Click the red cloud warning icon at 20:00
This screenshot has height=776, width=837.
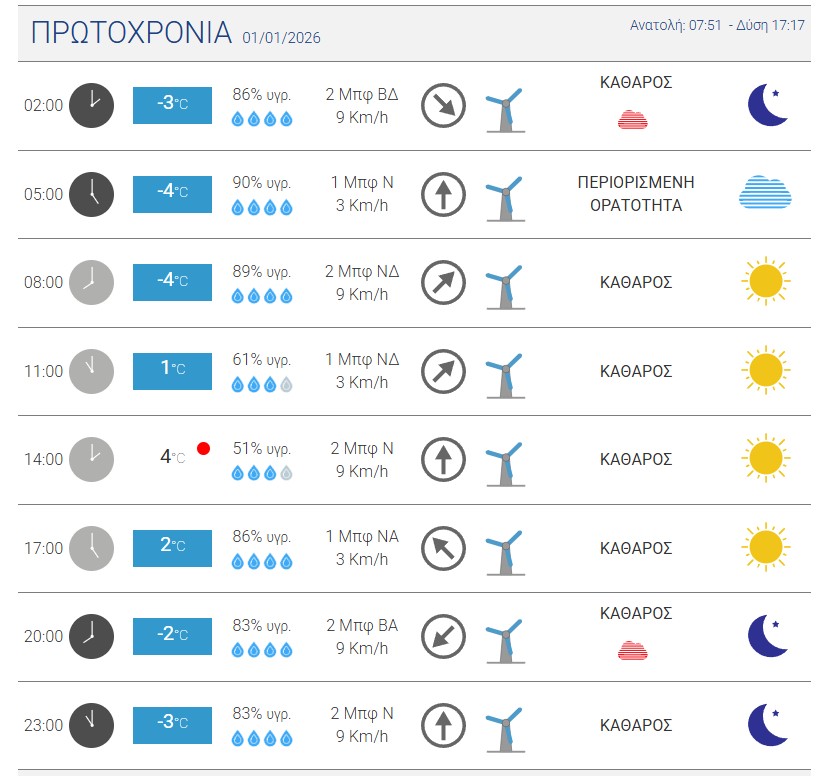pos(633,650)
